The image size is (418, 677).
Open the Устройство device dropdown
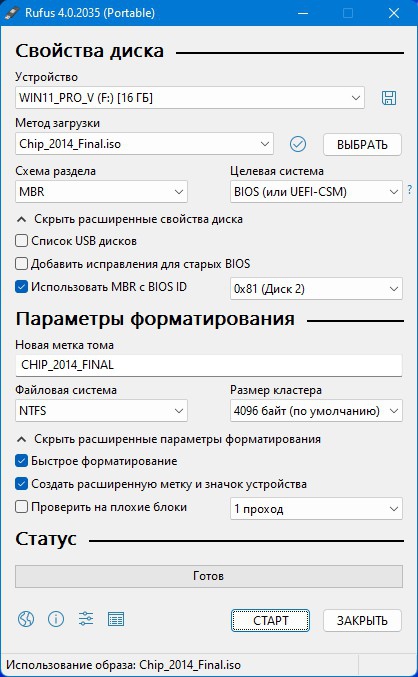click(190, 98)
